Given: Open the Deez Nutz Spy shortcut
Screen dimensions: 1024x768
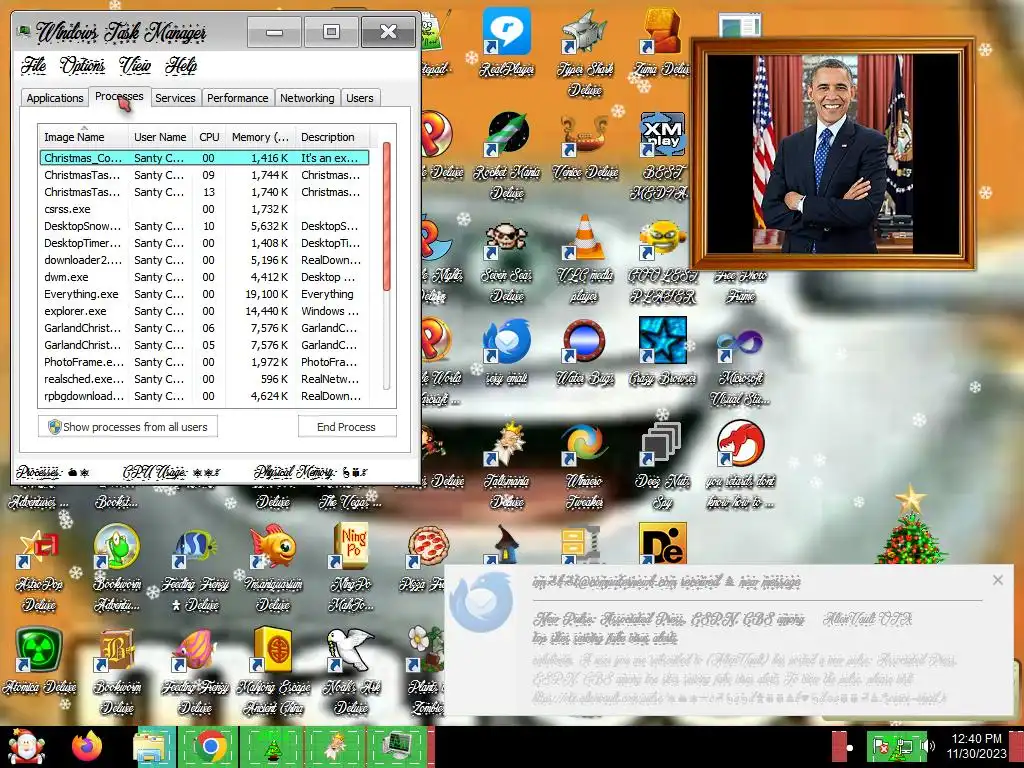Looking at the screenshot, I should click(x=662, y=465).
